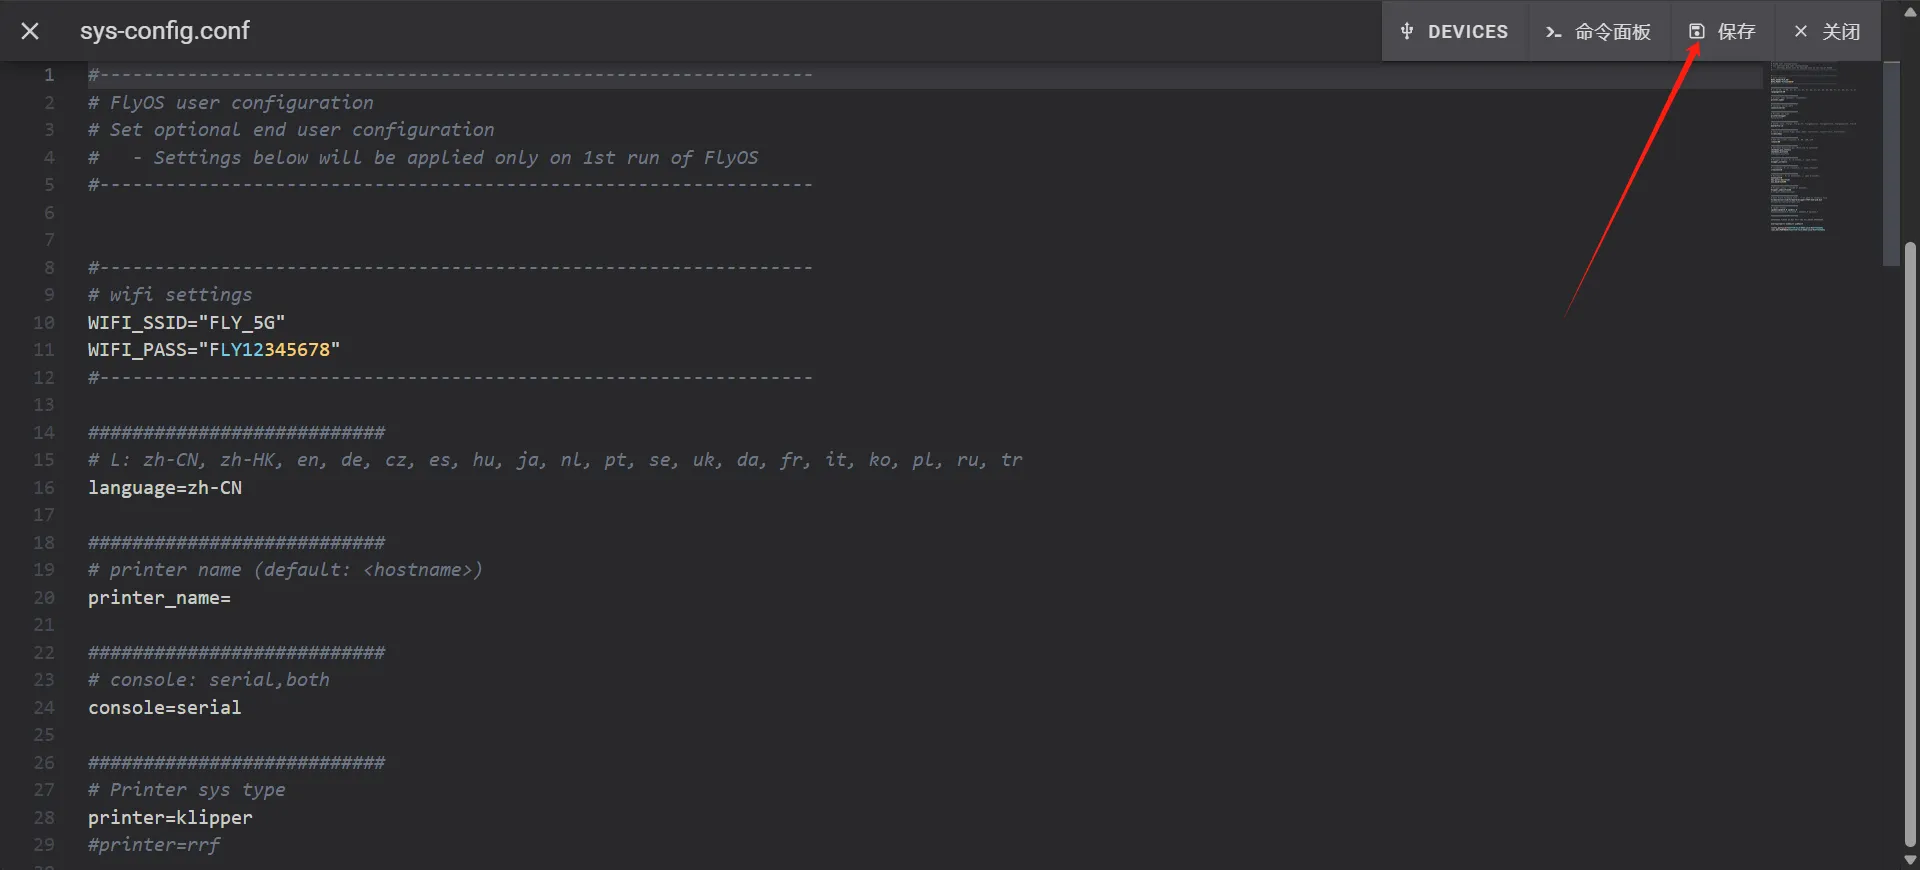Click on the console=serial line
1920x870 pixels.
[165, 708]
